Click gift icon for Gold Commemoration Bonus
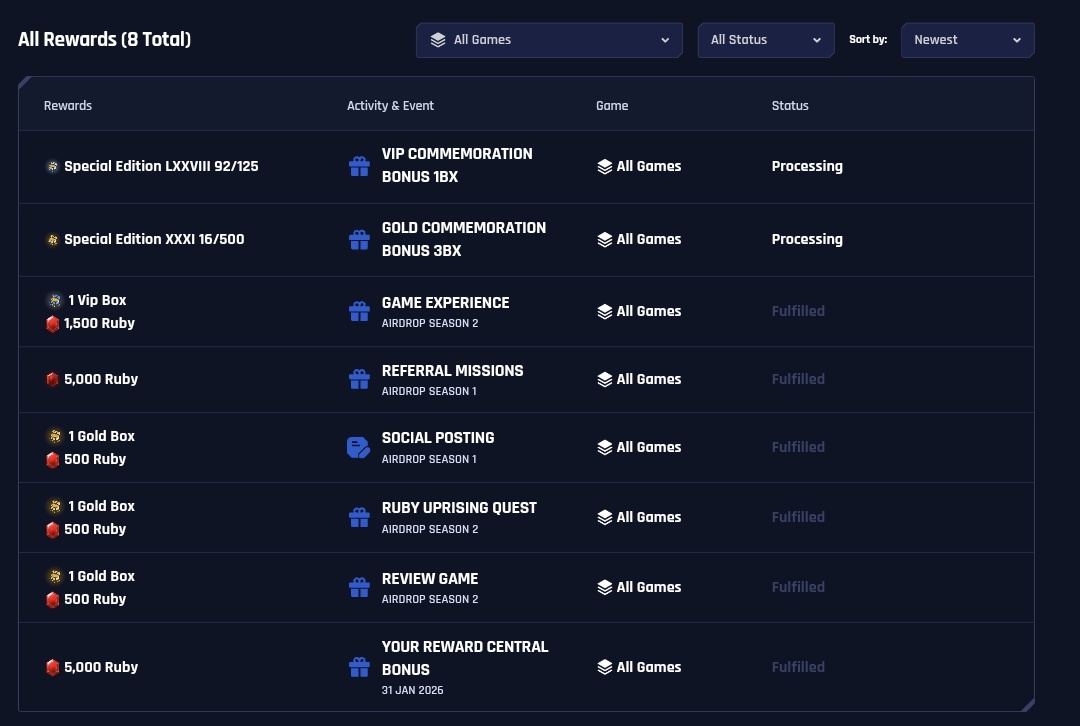The width and height of the screenshot is (1080, 726). [x=359, y=240]
